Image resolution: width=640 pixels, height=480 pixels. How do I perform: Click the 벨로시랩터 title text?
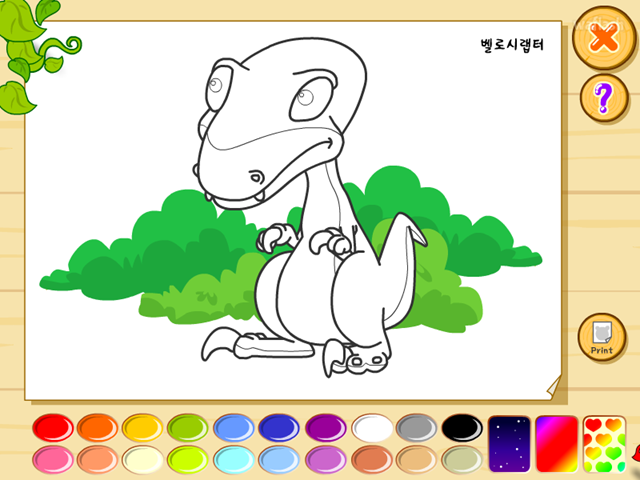512,44
